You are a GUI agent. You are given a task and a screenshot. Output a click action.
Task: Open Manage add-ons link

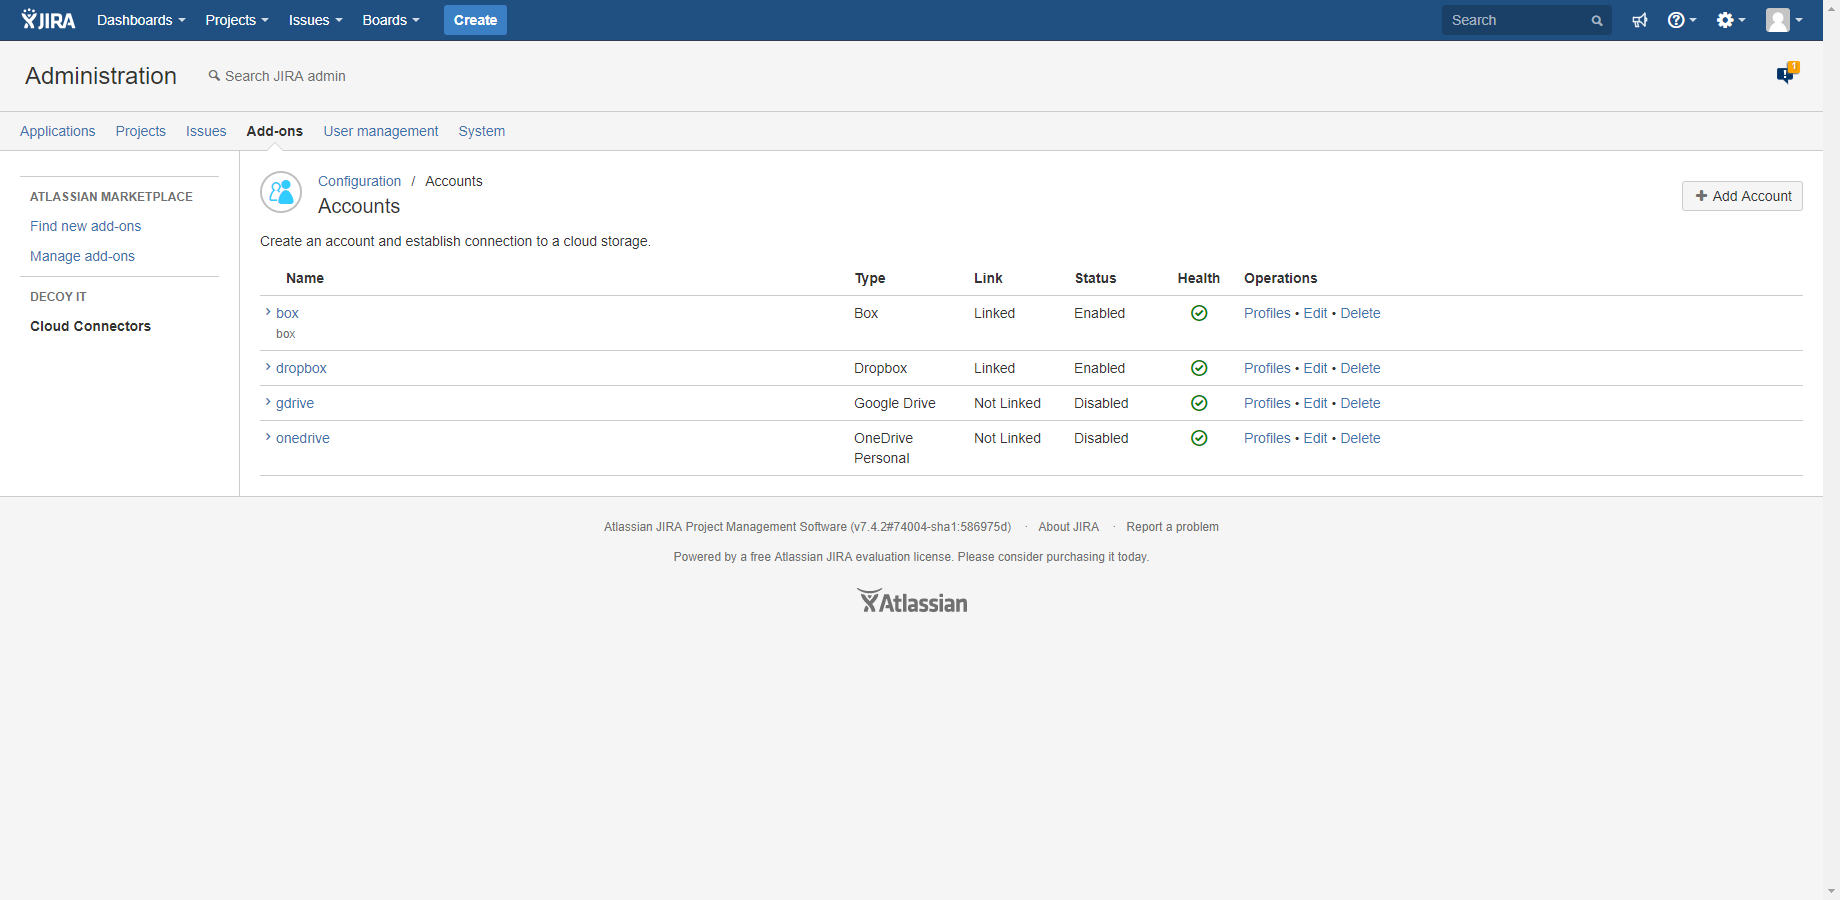[83, 256]
